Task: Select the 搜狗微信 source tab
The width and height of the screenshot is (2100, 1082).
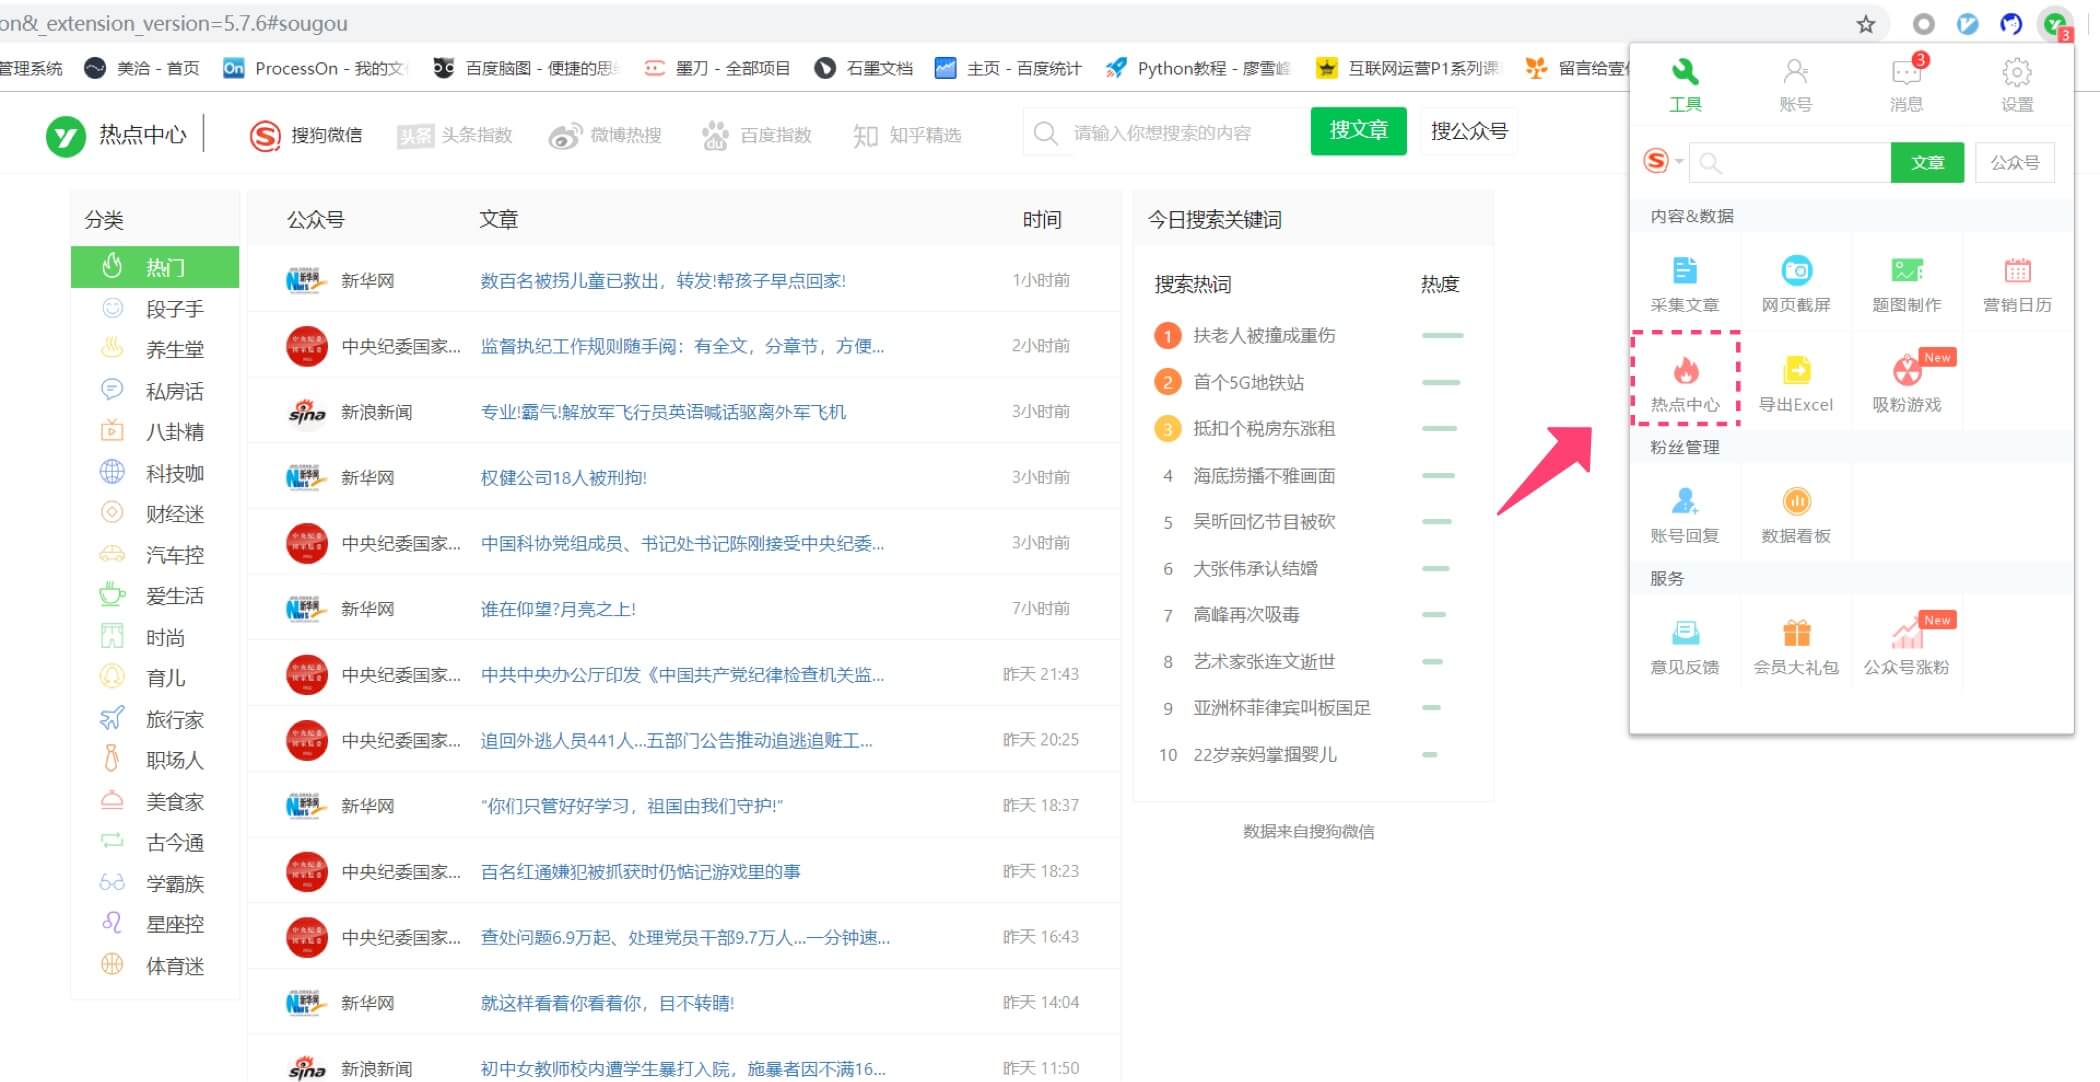Action: coord(306,135)
